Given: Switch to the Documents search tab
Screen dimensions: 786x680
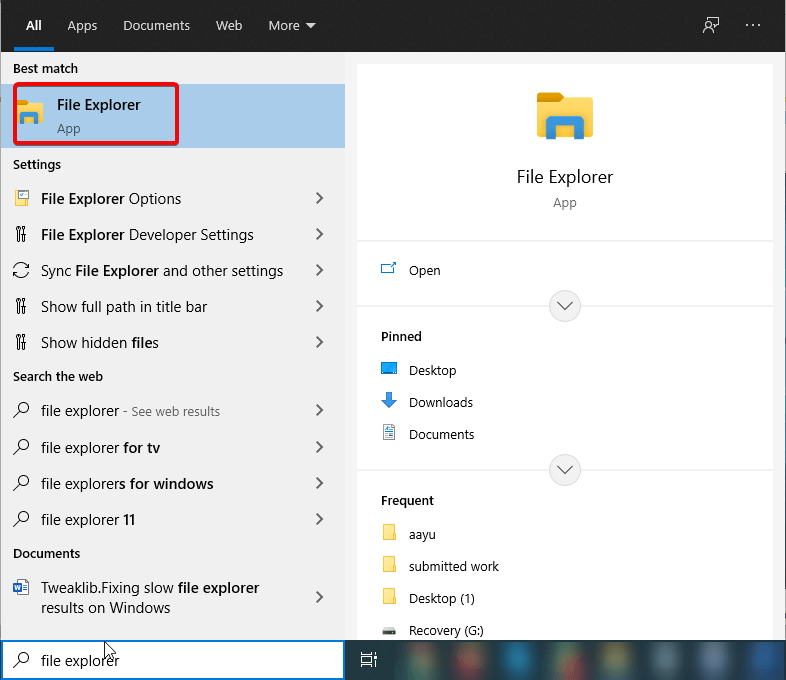Looking at the screenshot, I should click(156, 25).
